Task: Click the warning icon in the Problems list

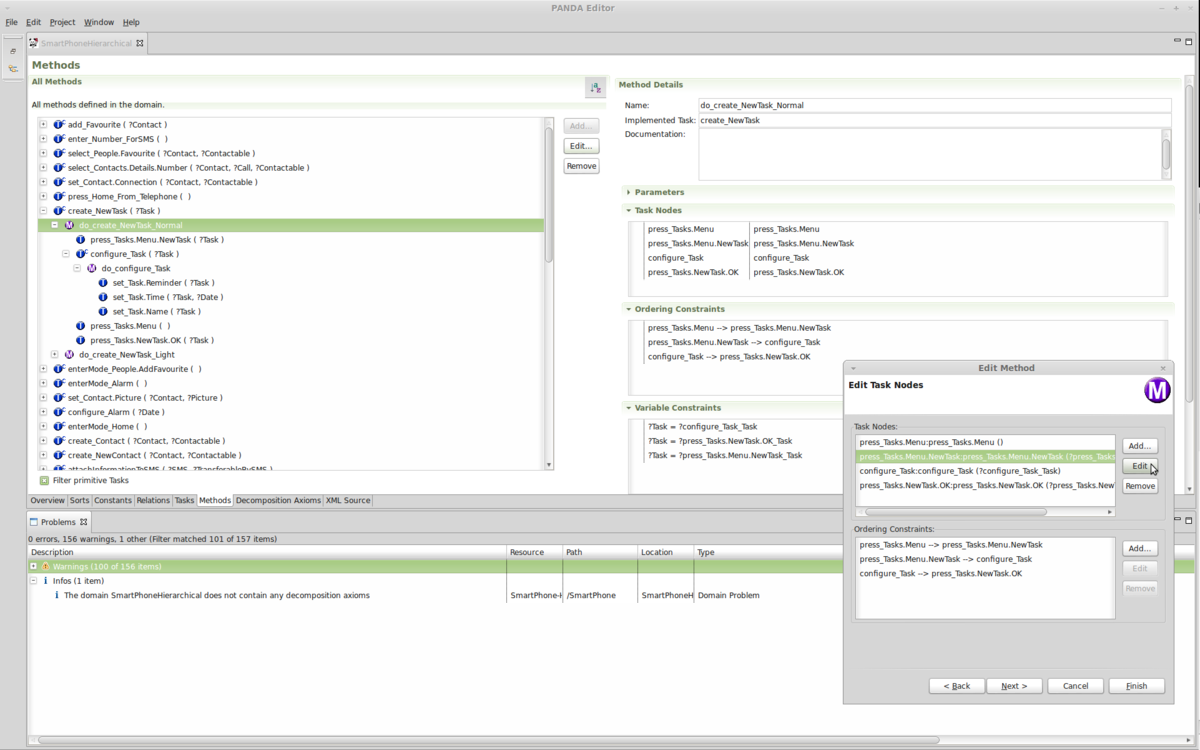Action: [x=45, y=567]
